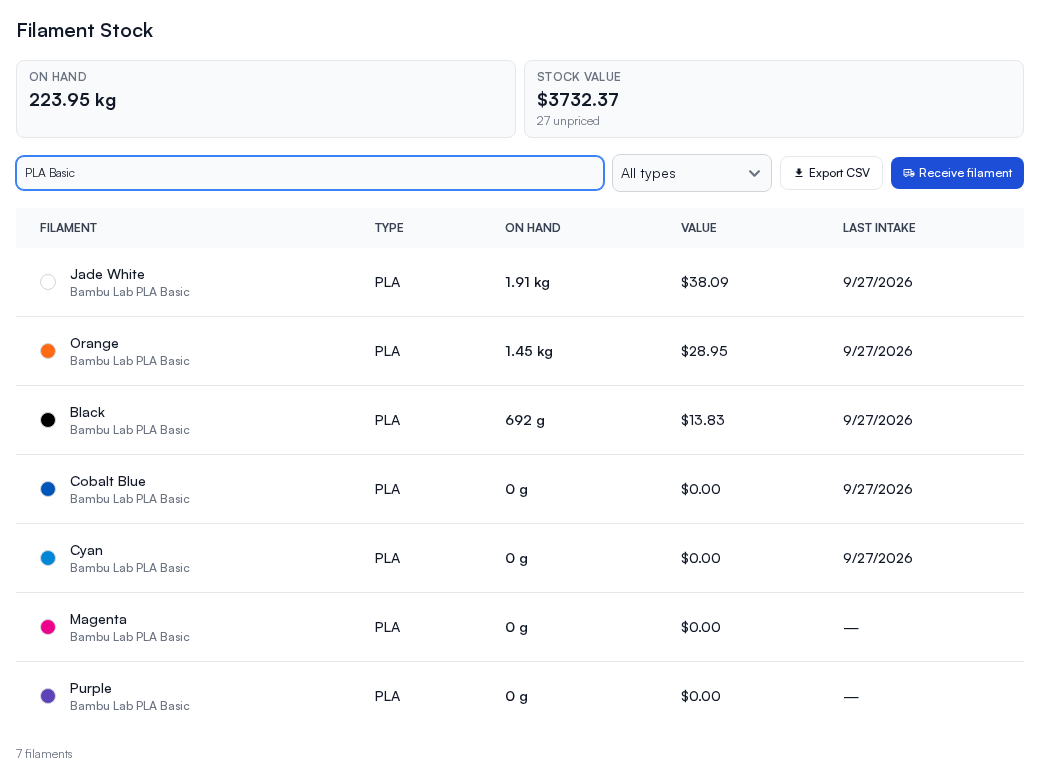Click the $3732.37 stock value figure

point(578,99)
